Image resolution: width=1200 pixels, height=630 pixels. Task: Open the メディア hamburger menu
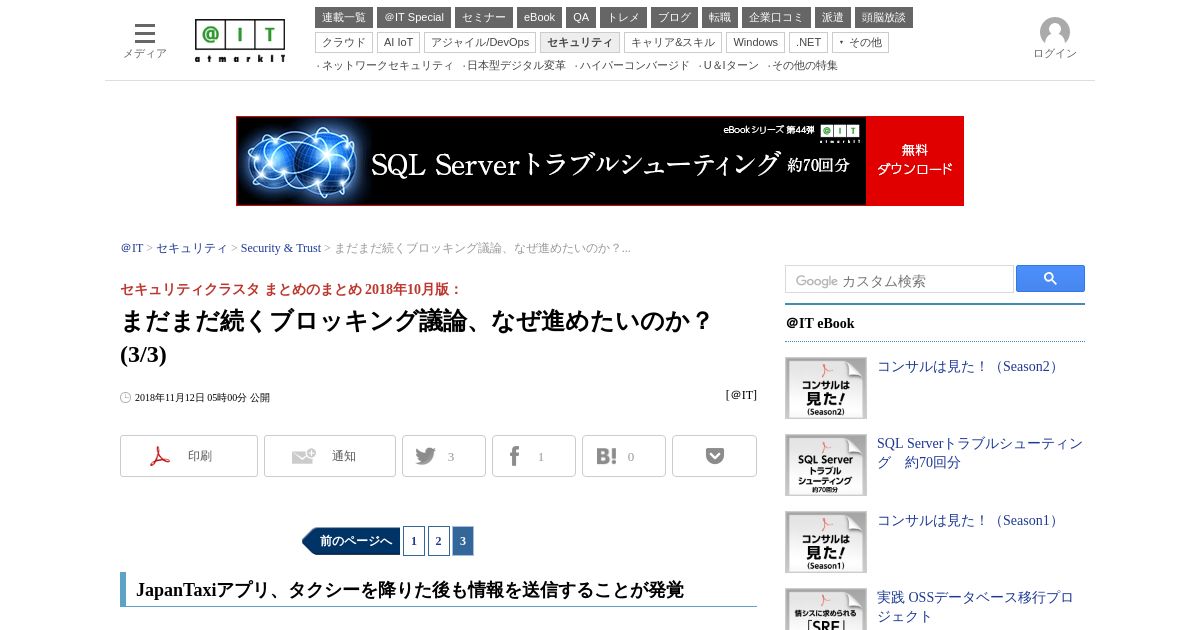[x=145, y=41]
